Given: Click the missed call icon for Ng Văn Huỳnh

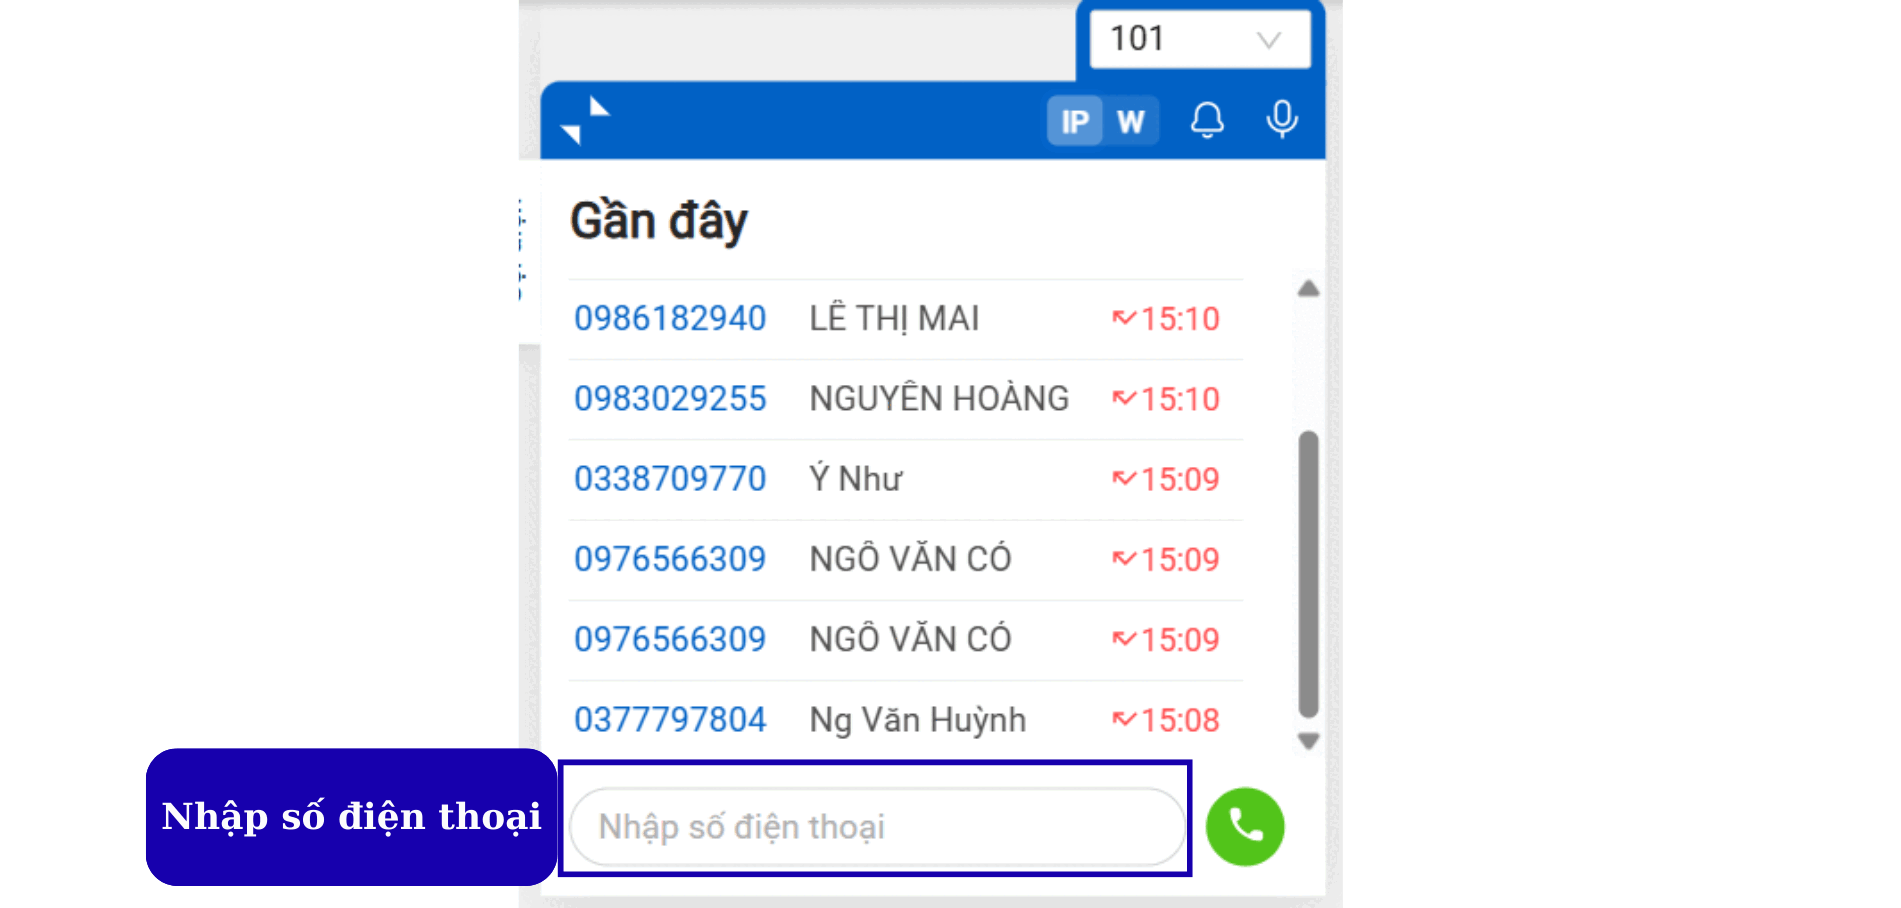Looking at the screenshot, I should pos(1124,719).
